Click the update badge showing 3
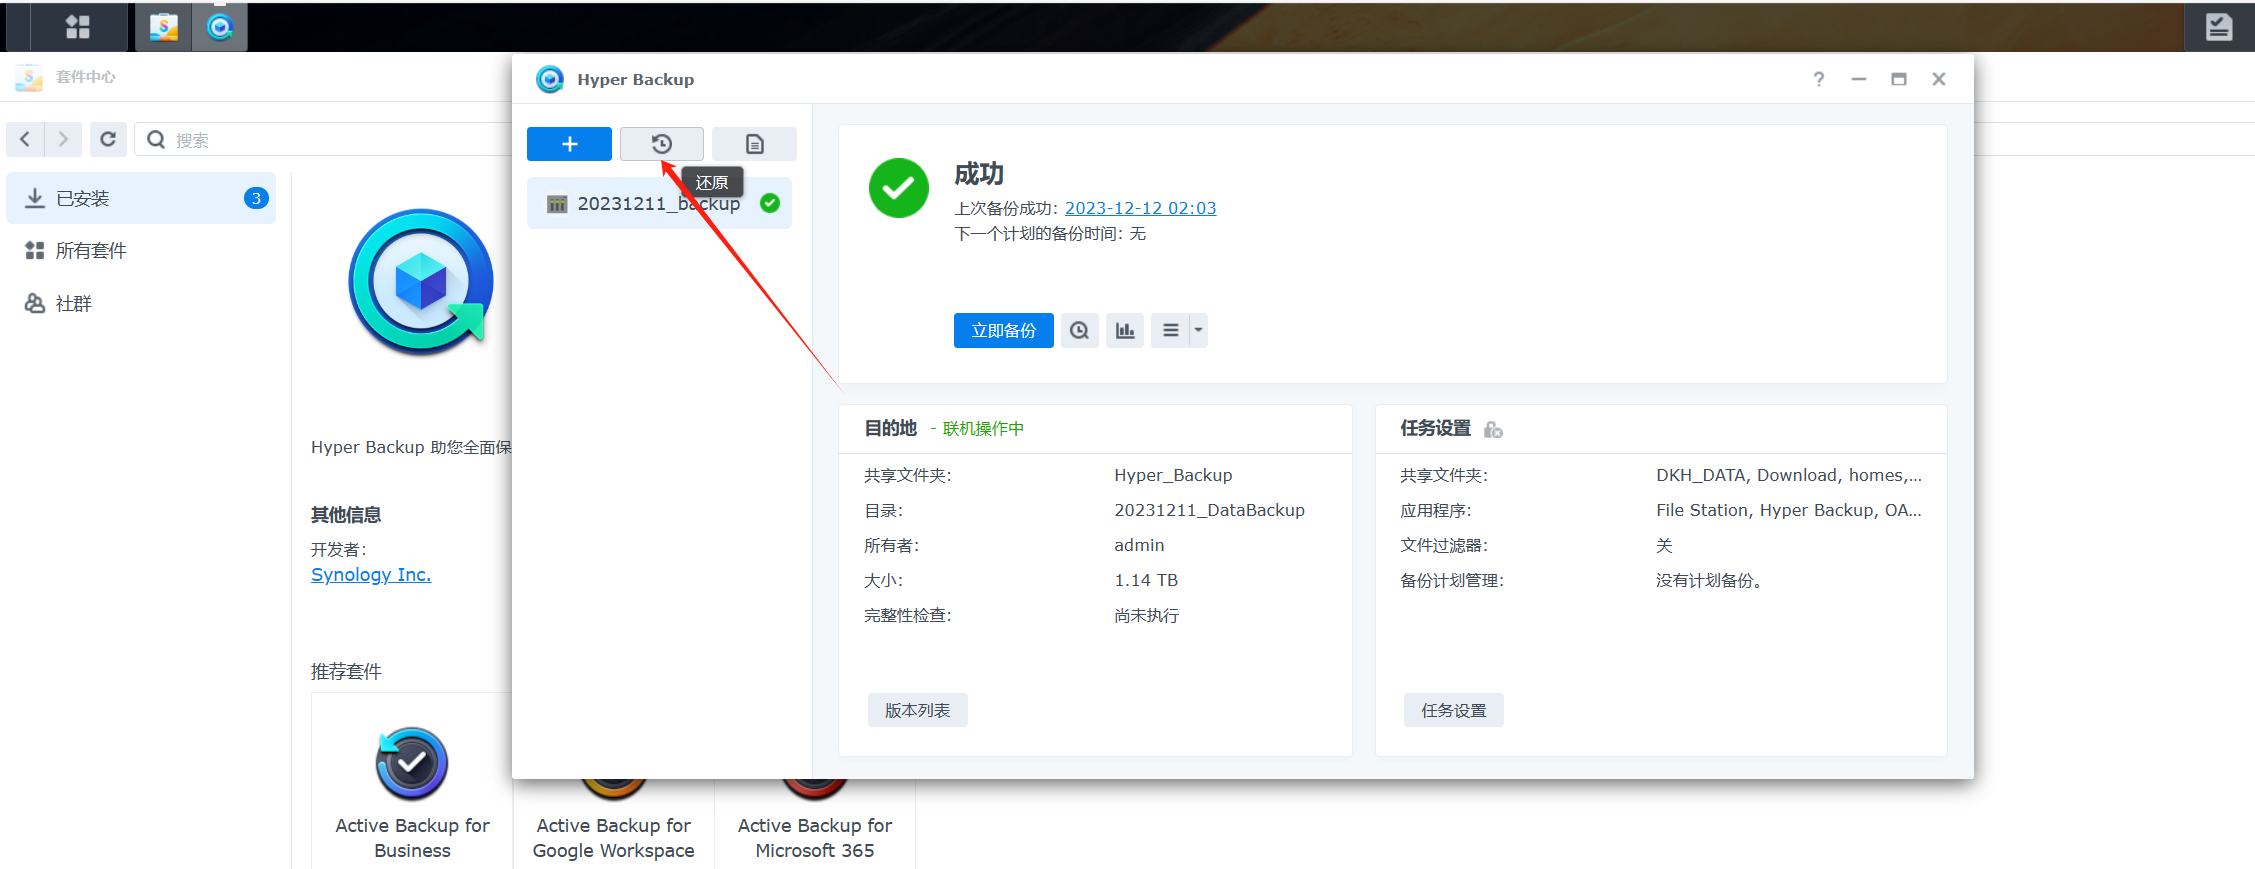Viewport: 2255px width, 869px height. [256, 198]
